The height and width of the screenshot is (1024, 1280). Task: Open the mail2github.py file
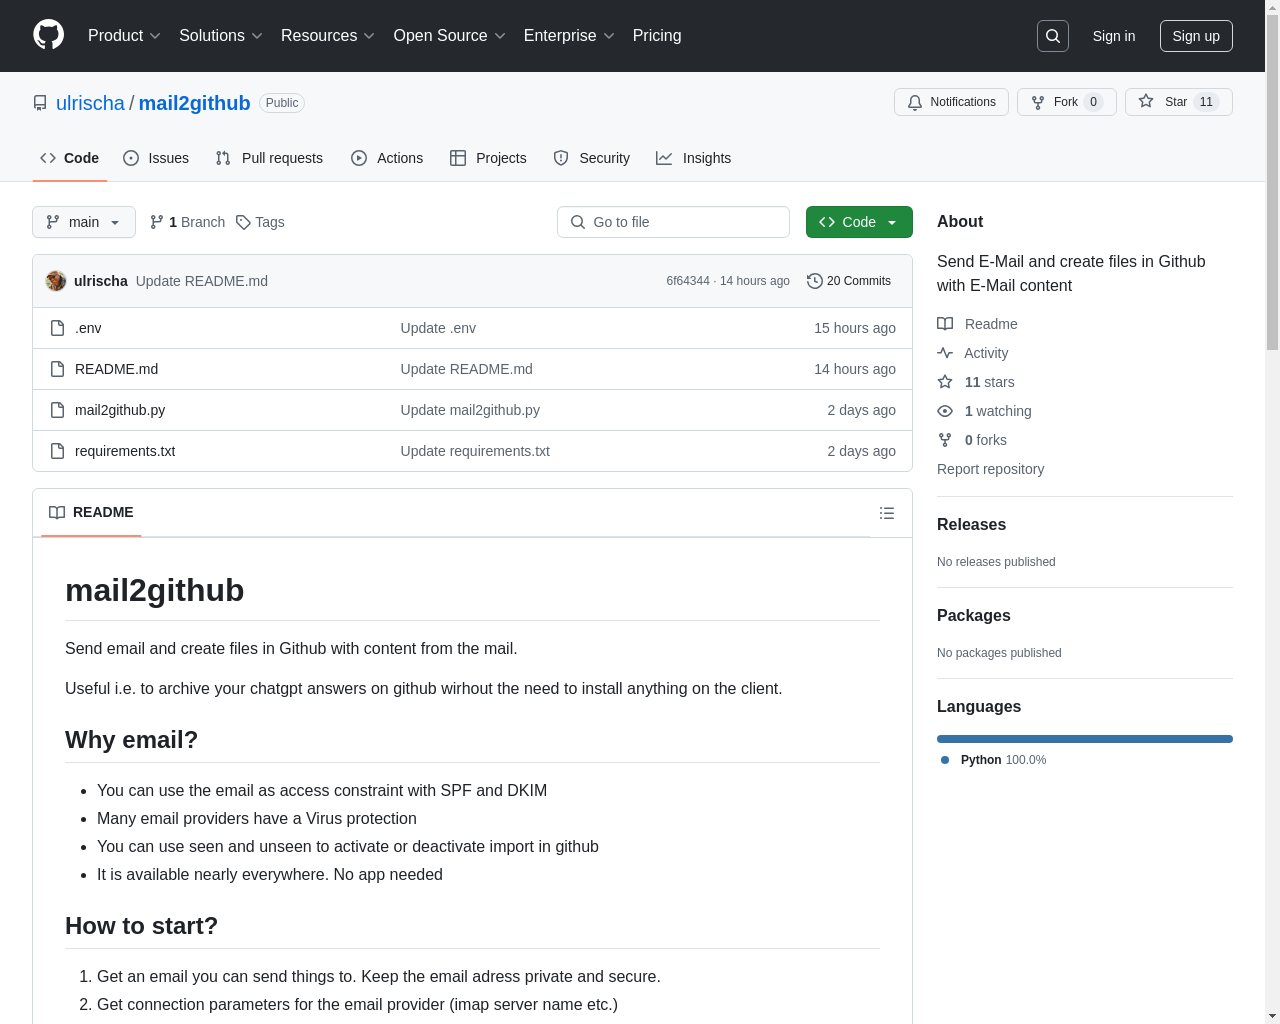pyautogui.click(x=120, y=410)
